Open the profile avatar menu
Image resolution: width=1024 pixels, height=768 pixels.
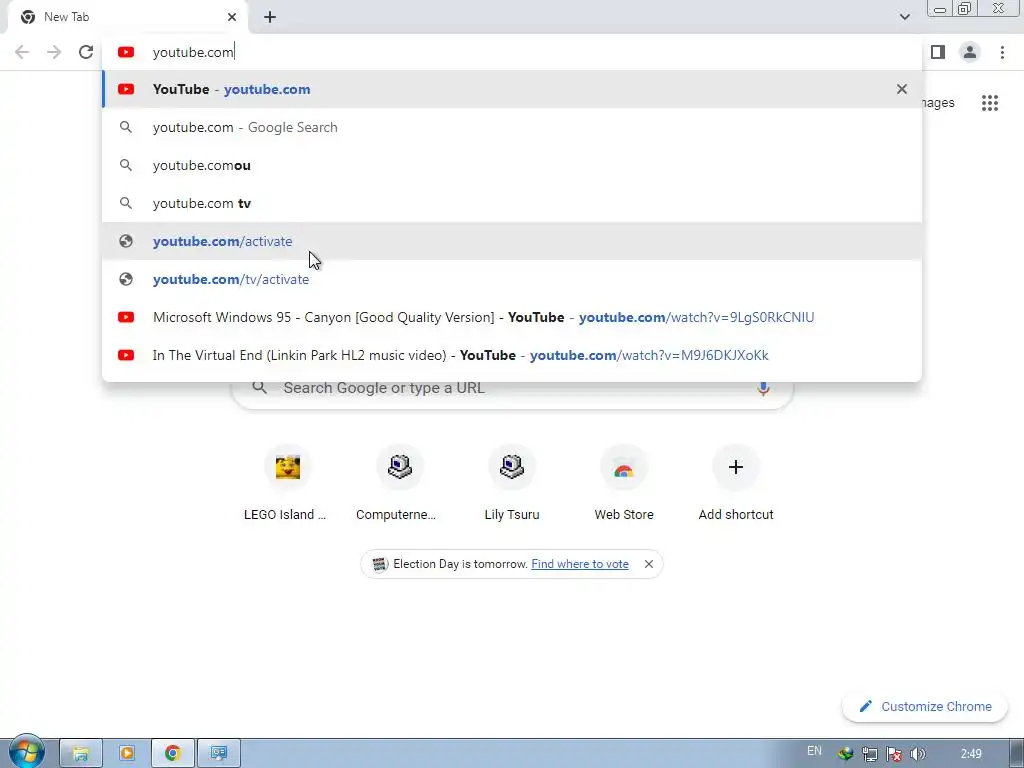[970, 52]
